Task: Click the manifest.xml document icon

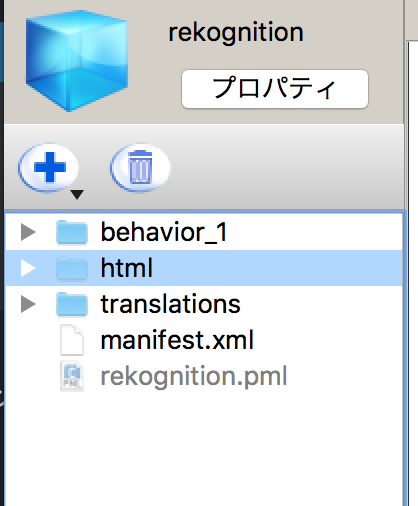Action: tap(72, 340)
